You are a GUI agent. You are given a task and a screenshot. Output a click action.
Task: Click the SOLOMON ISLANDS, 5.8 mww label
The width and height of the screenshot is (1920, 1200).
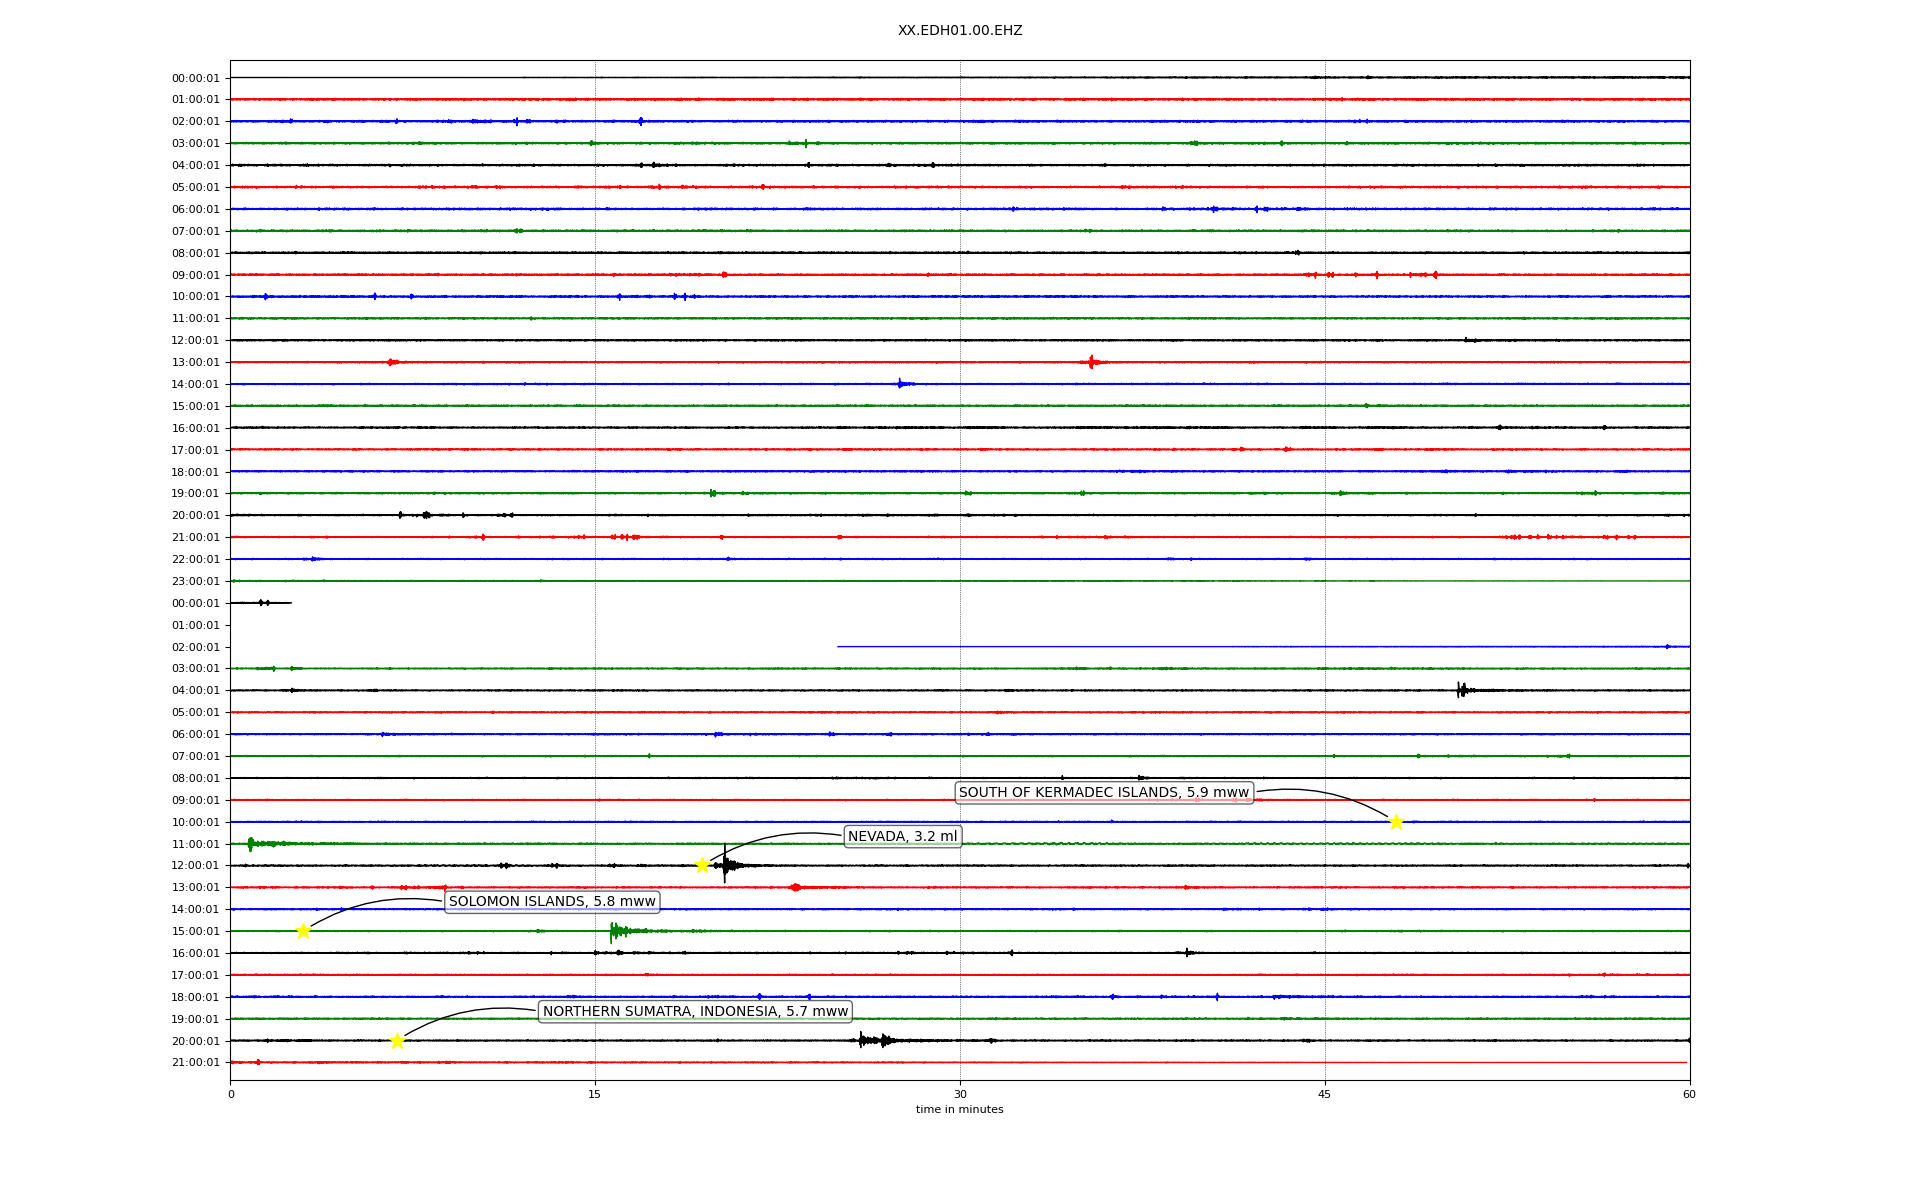pos(552,902)
